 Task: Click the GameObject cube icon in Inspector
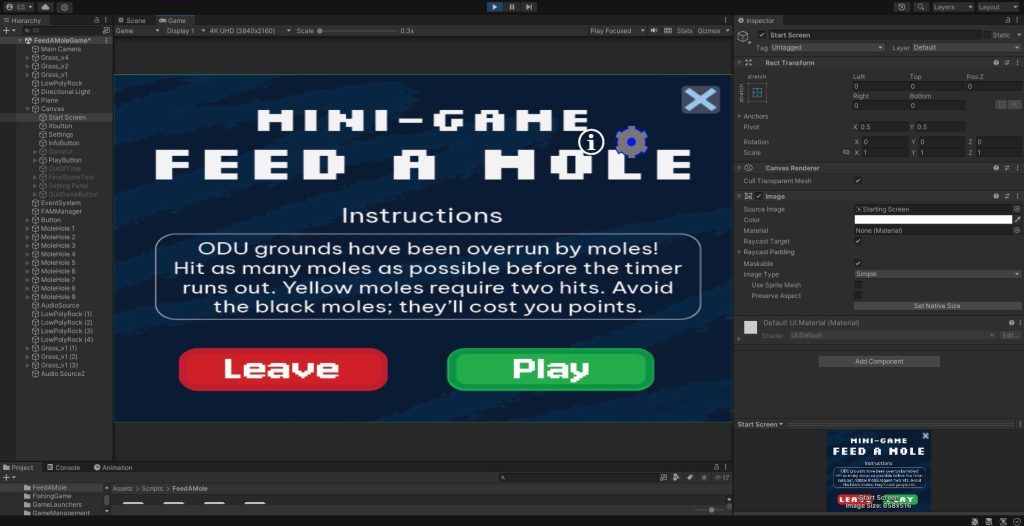coord(744,37)
